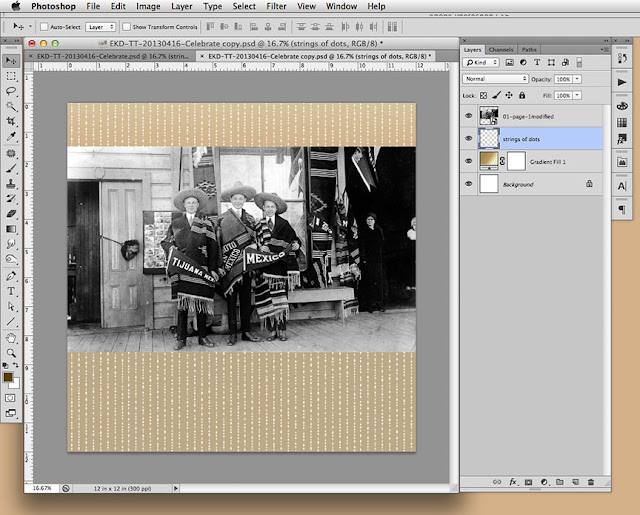Click the foreground color swatch
This screenshot has width=640, height=515.
[9, 378]
